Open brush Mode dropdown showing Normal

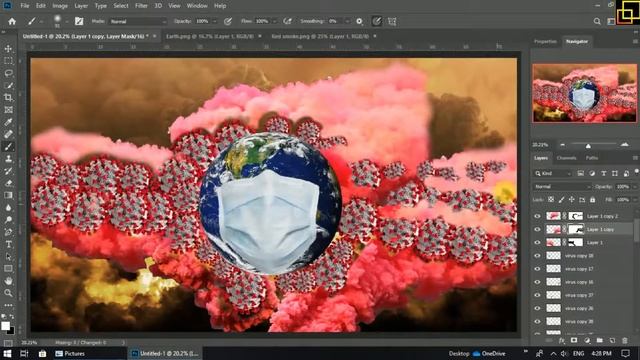138,21
